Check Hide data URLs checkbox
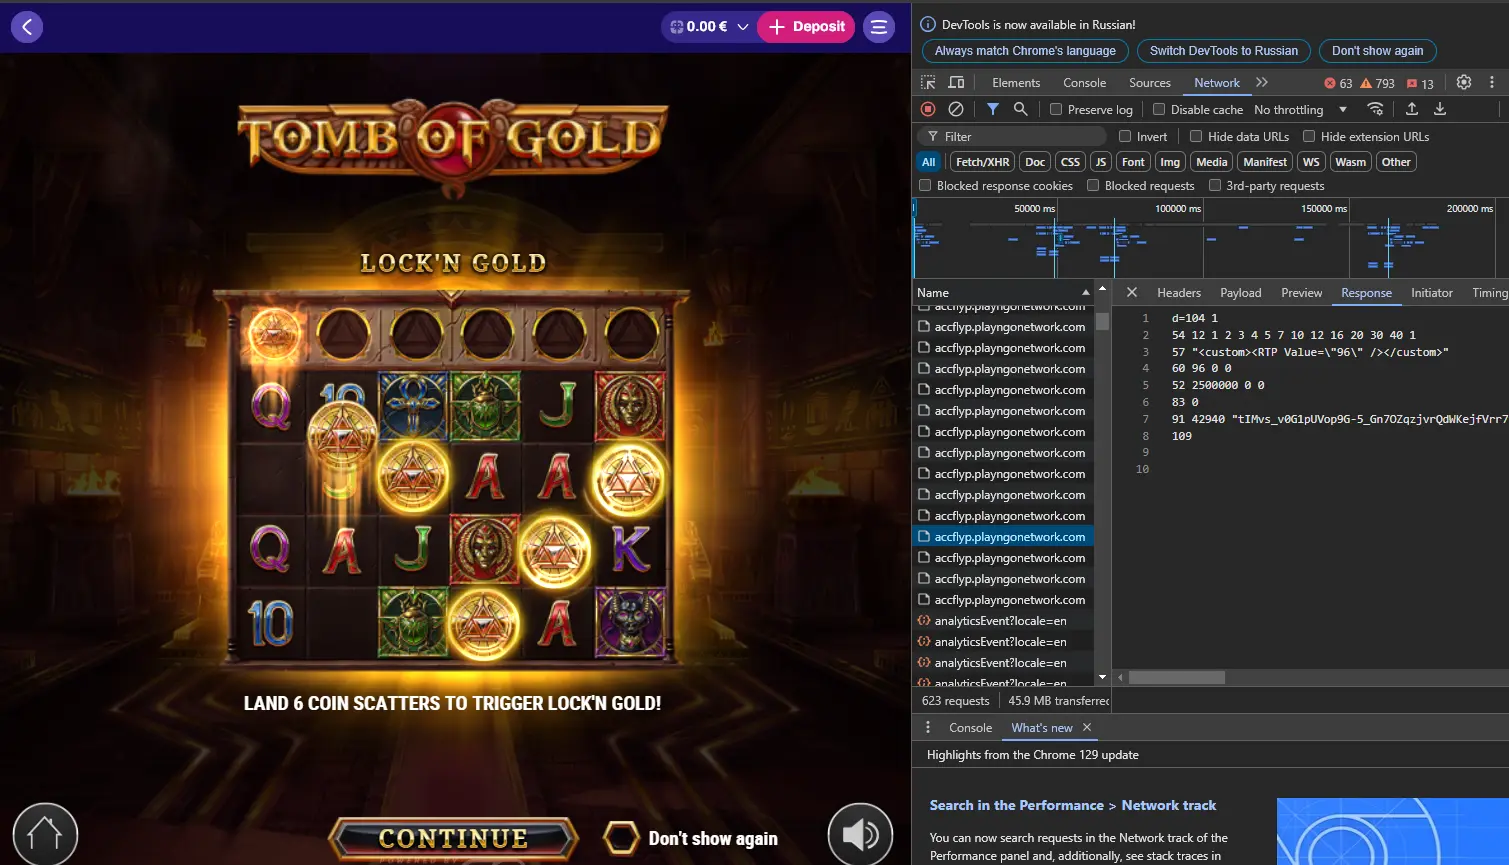 coord(1196,136)
